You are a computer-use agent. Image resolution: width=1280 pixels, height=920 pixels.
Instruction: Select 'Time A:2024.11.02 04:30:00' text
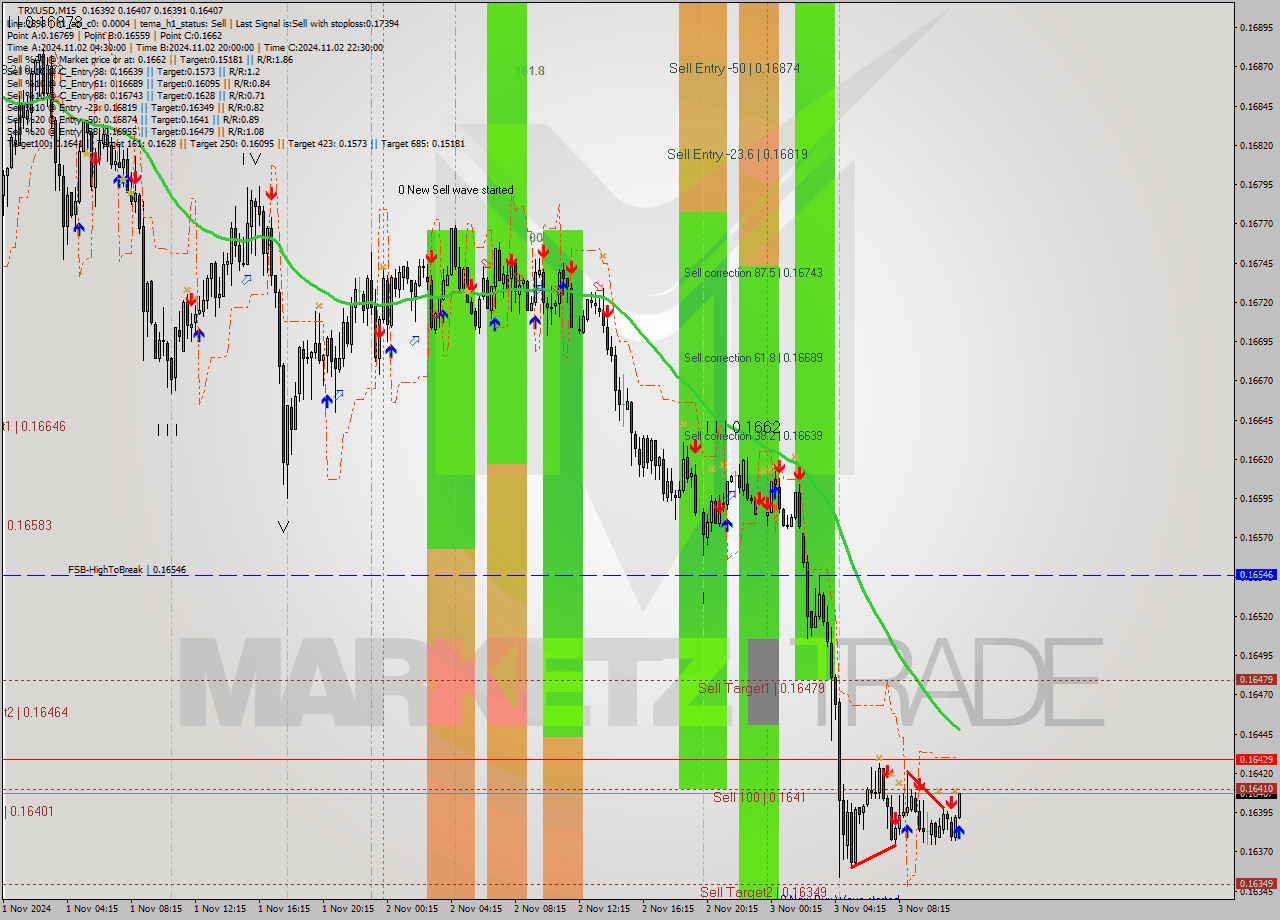point(66,47)
